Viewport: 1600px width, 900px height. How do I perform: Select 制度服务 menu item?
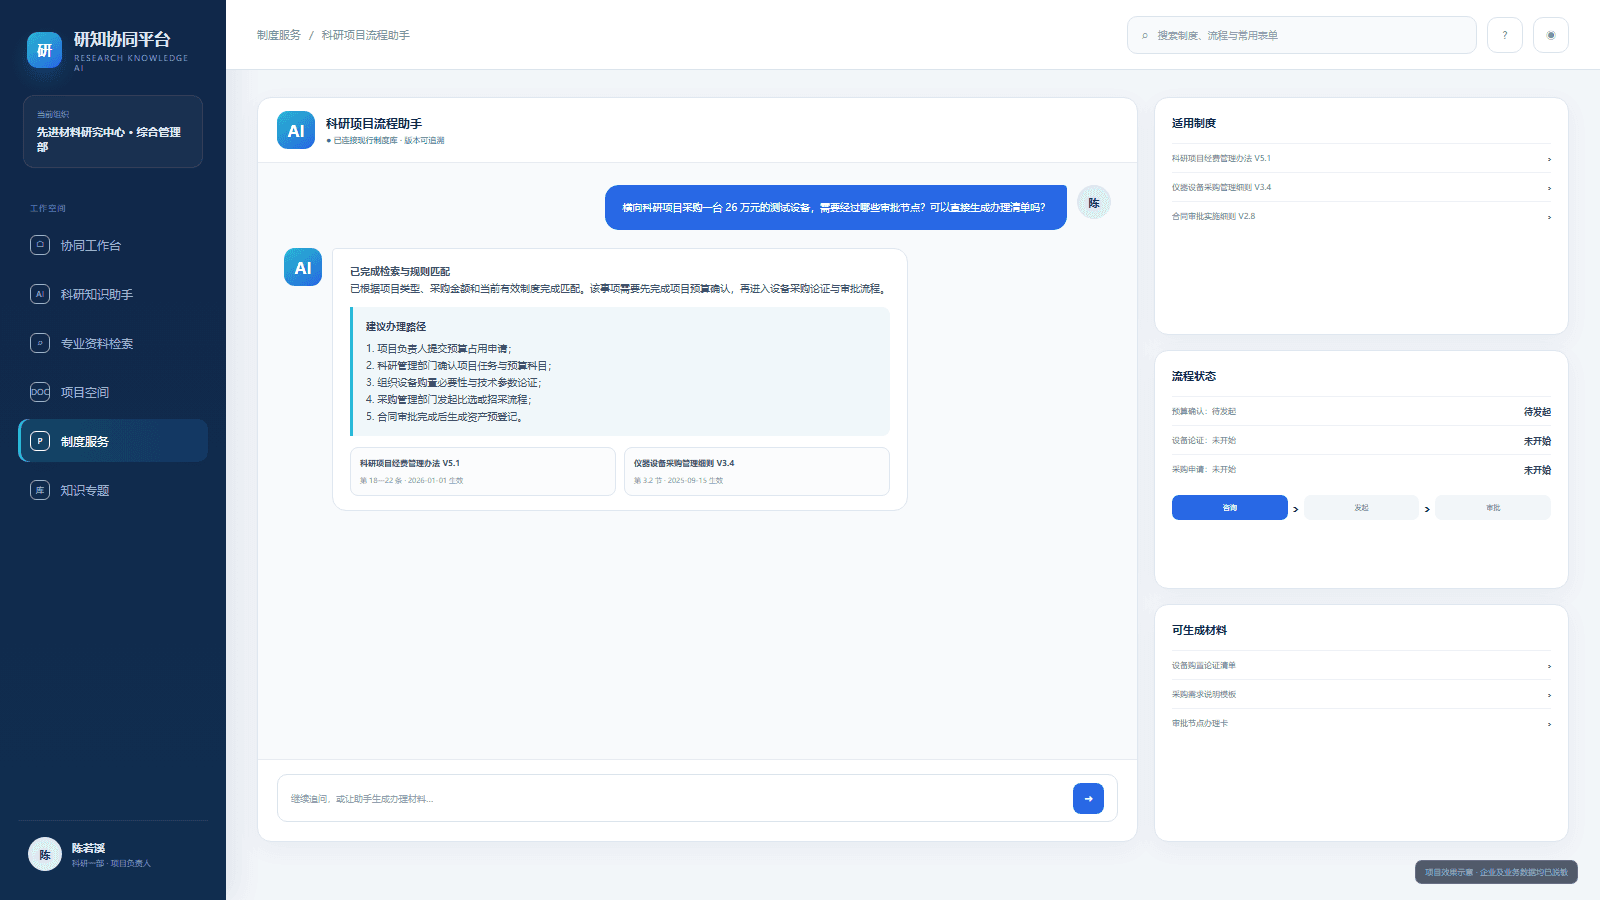113,441
